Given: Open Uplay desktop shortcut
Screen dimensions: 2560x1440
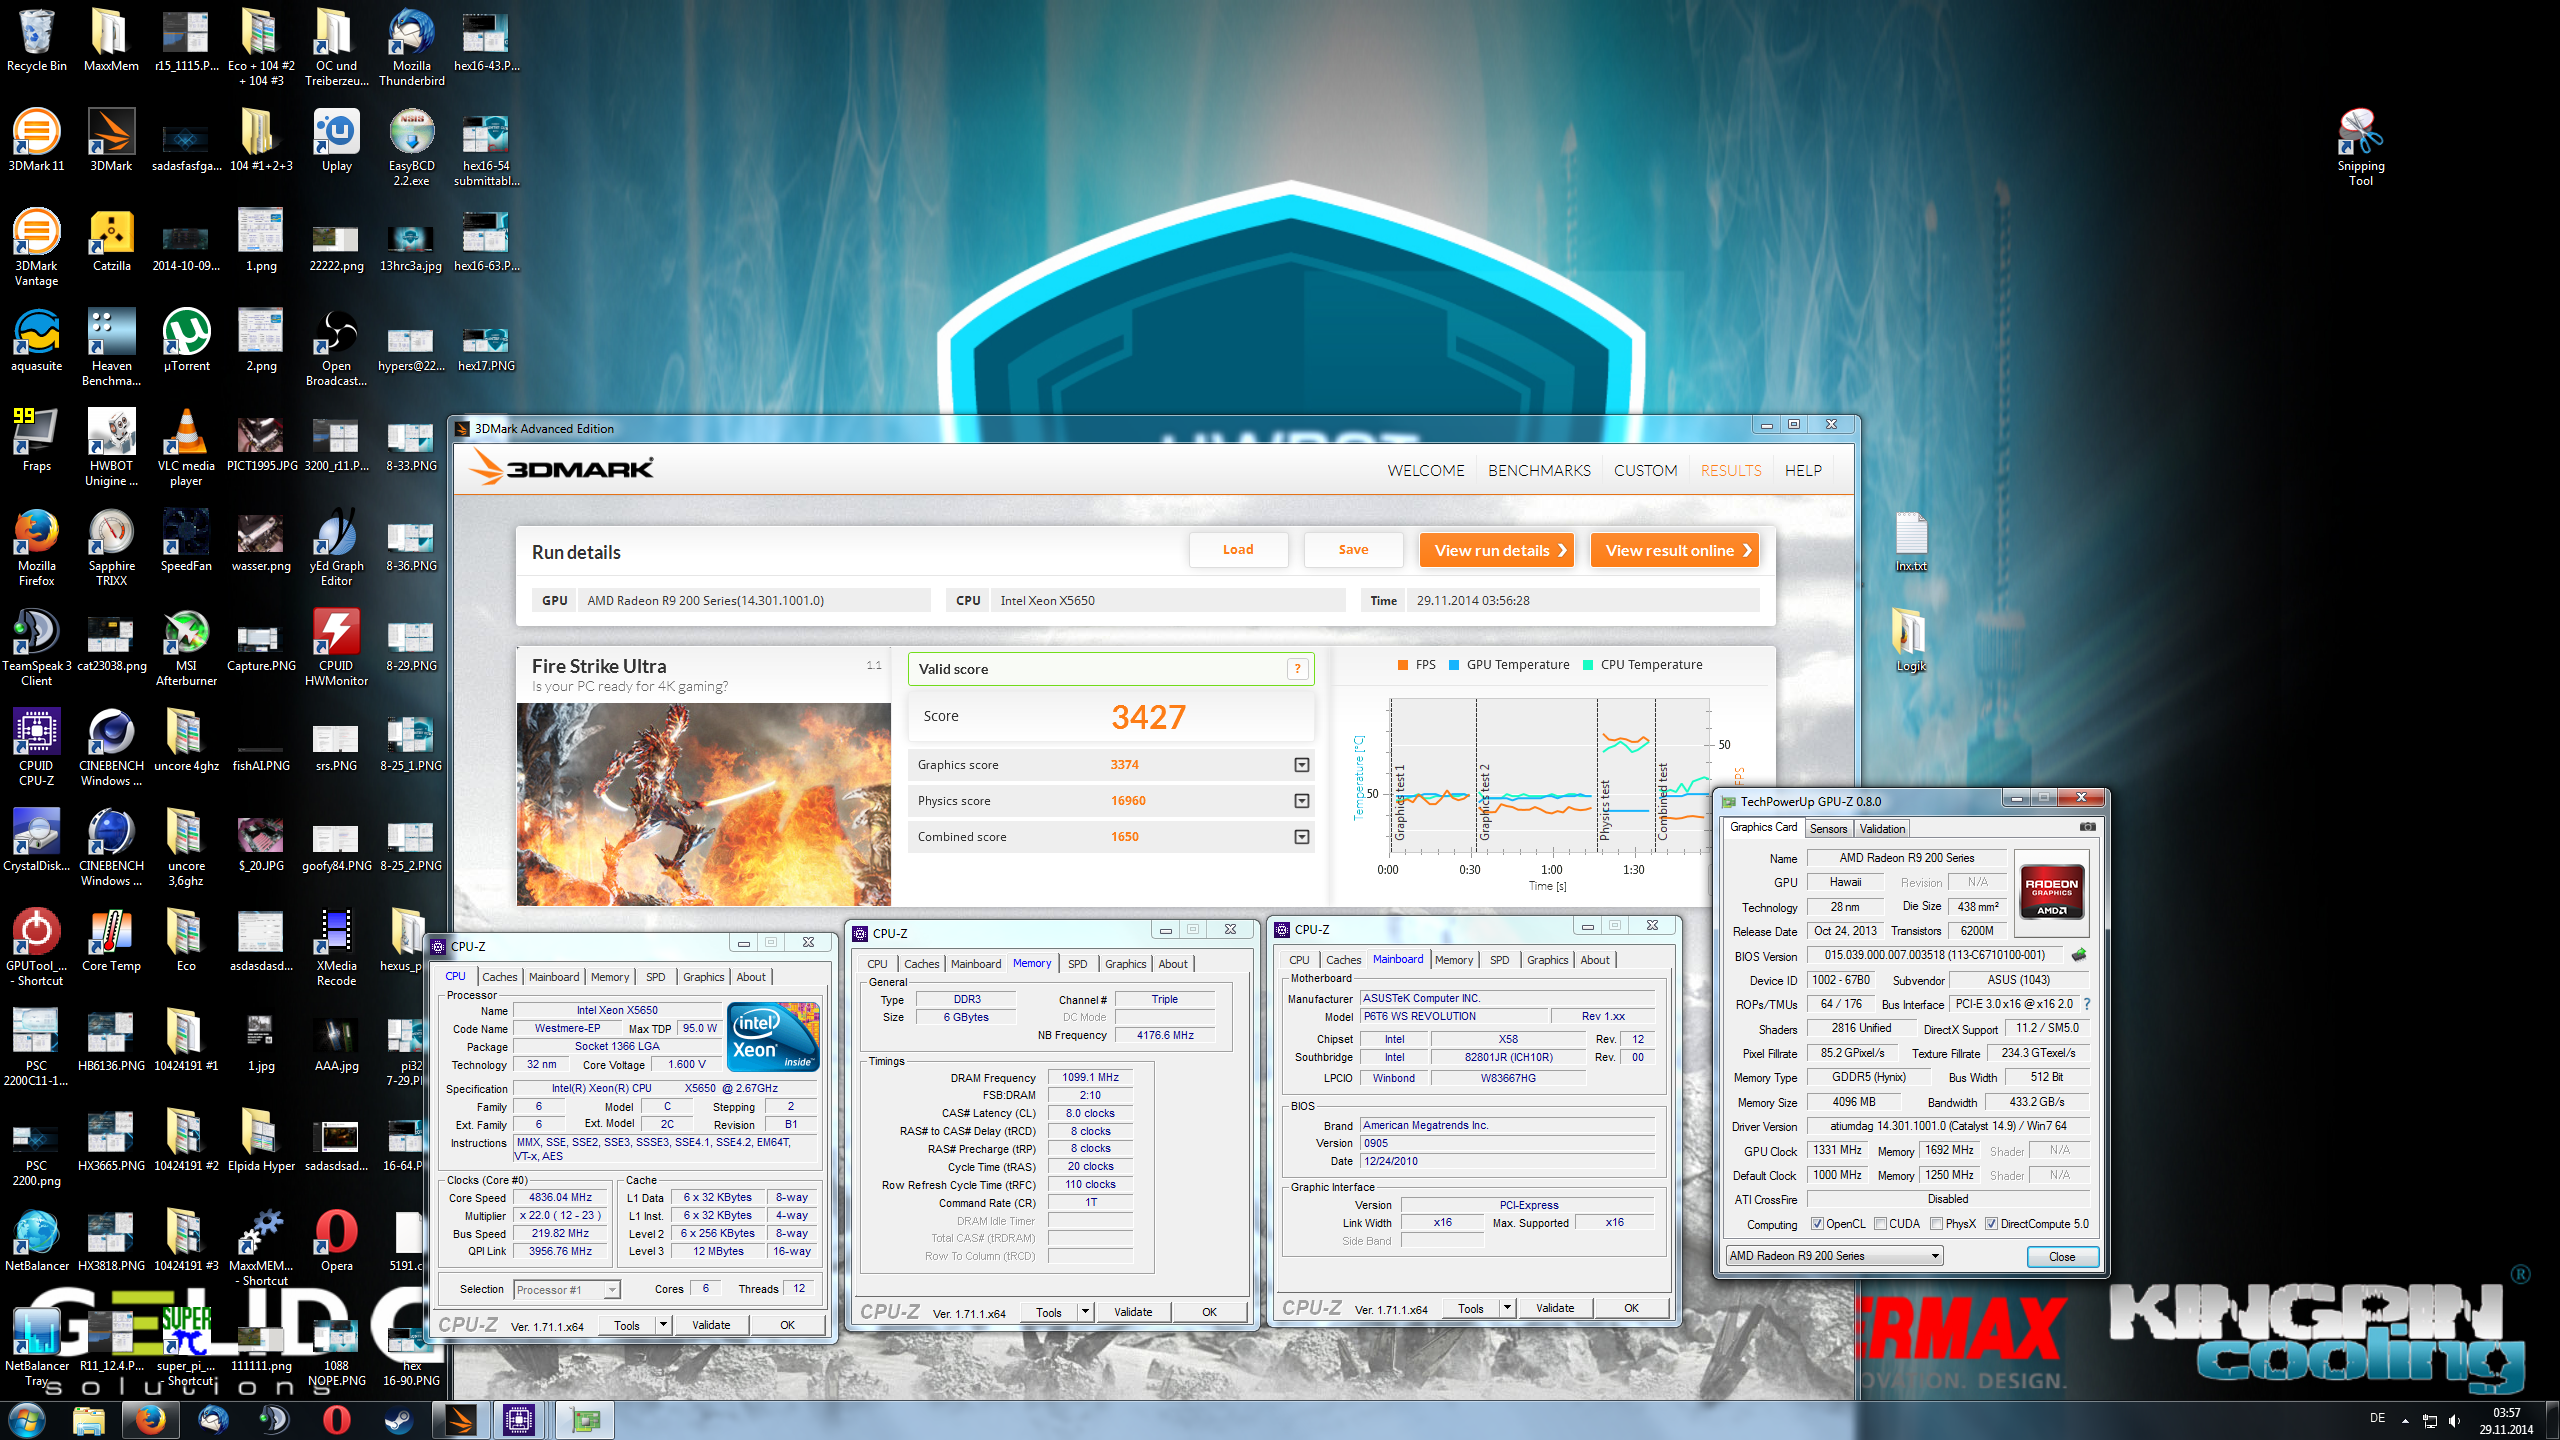Looking at the screenshot, I should 336,140.
